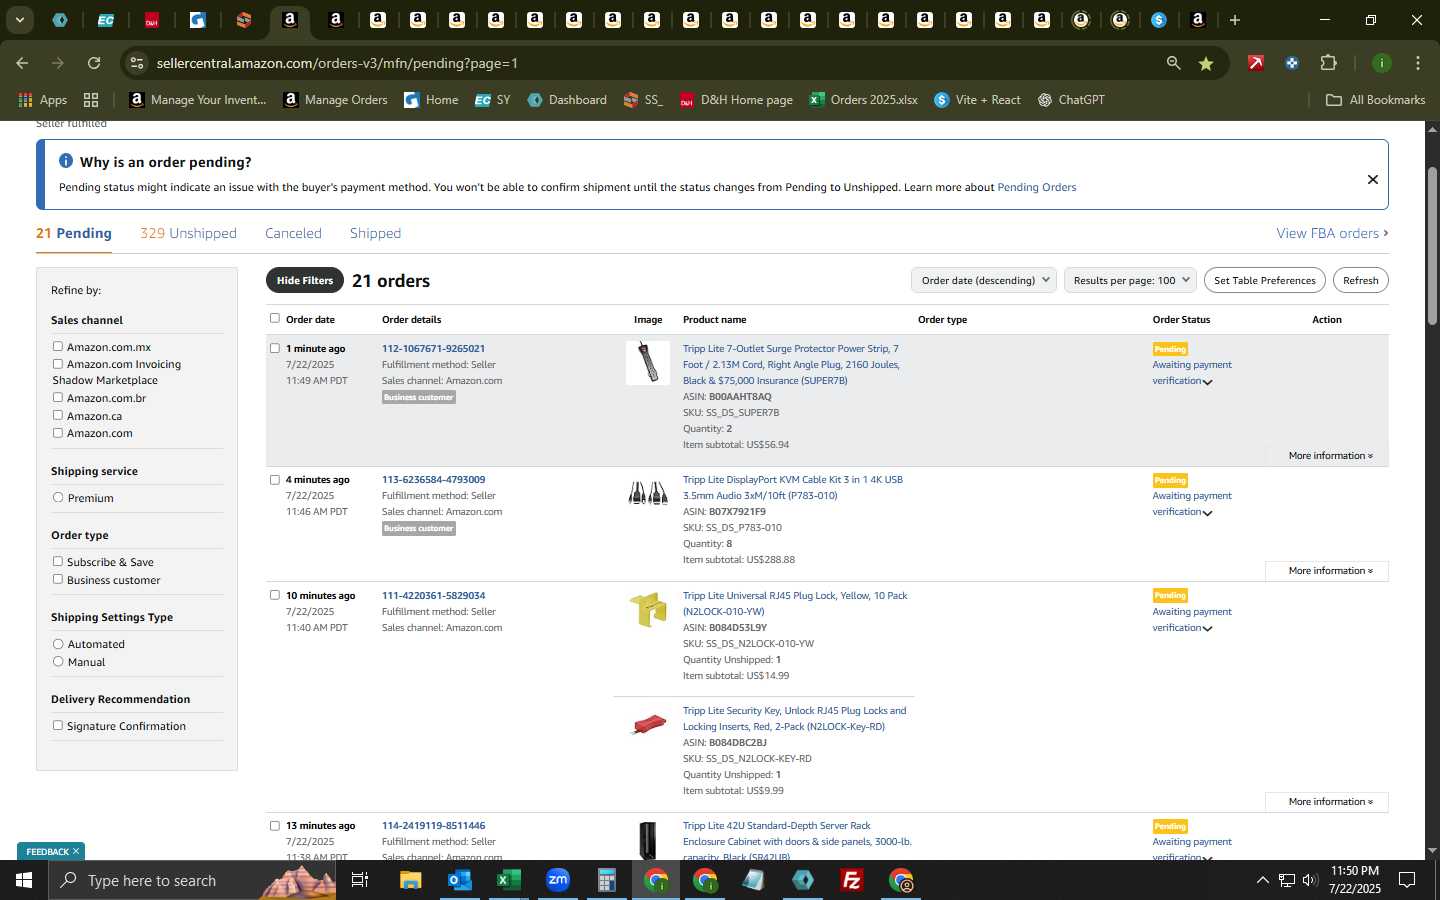Open Zoom from the taskbar

(557, 880)
